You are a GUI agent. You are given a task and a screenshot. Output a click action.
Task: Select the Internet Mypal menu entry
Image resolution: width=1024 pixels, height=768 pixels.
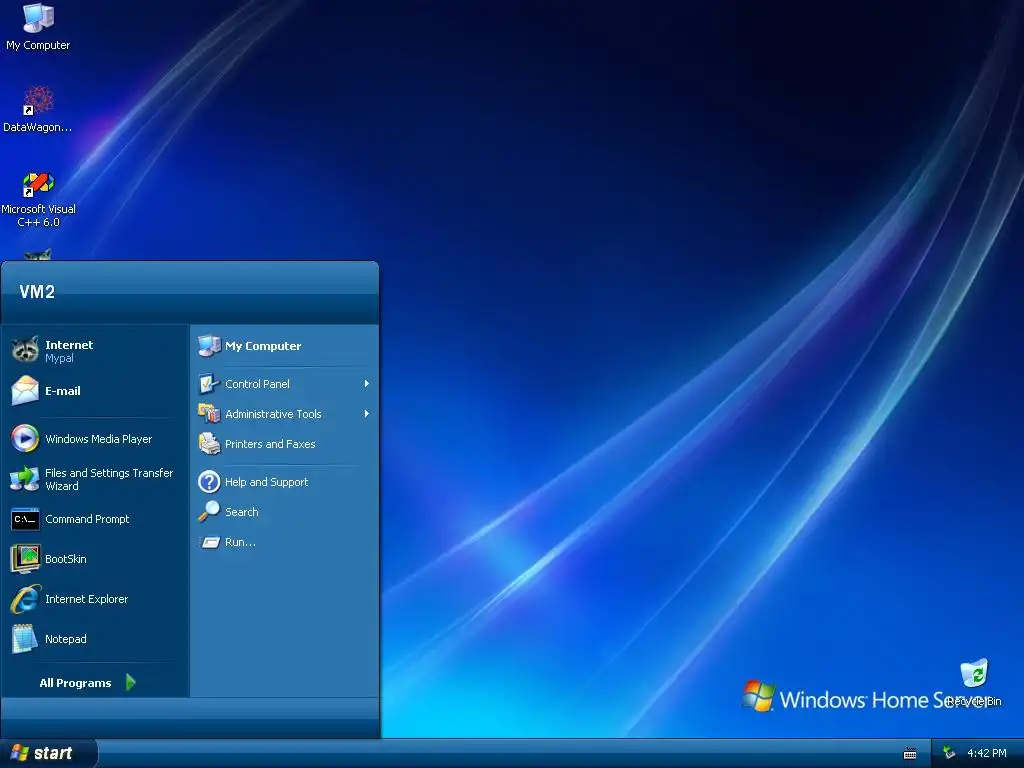click(95, 351)
